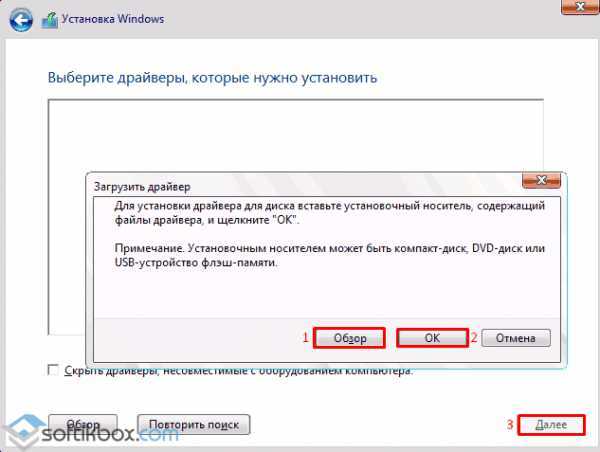Click Обзор in the main setup window
The height and width of the screenshot is (452, 600).
(x=83, y=424)
